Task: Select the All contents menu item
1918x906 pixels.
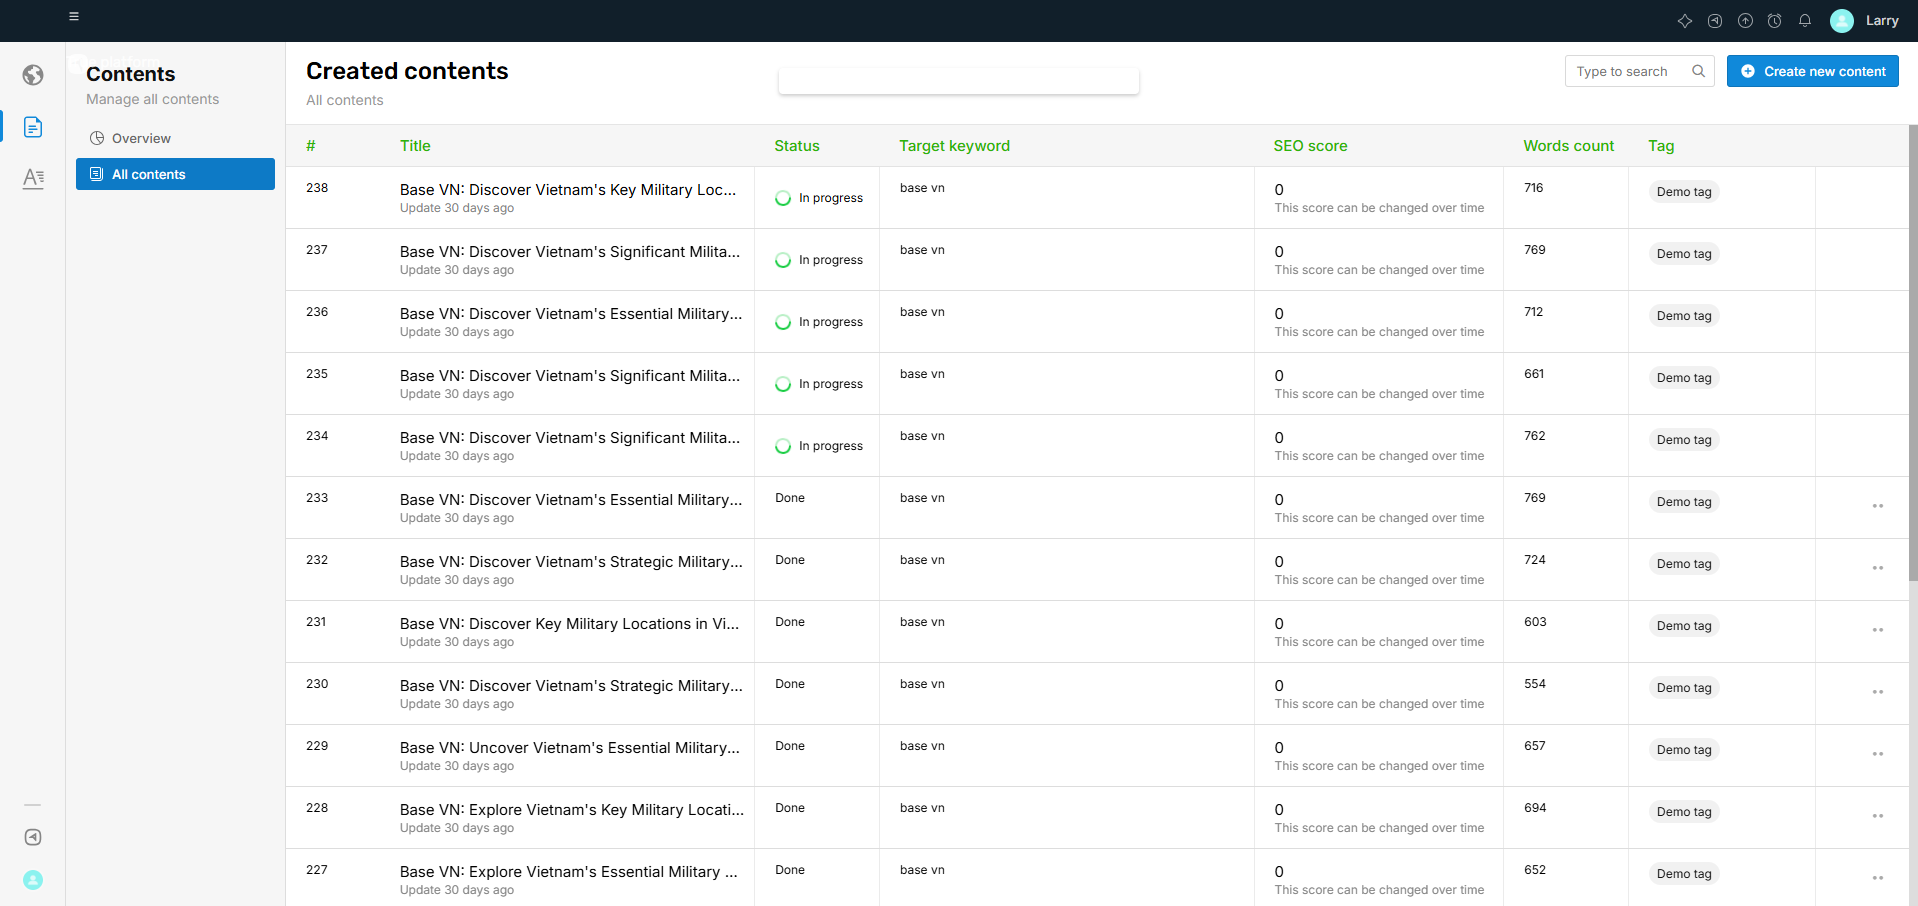Action: (x=175, y=174)
